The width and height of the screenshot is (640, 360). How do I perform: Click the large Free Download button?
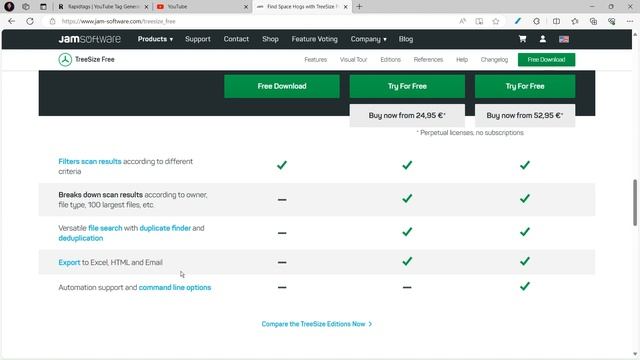[282, 86]
